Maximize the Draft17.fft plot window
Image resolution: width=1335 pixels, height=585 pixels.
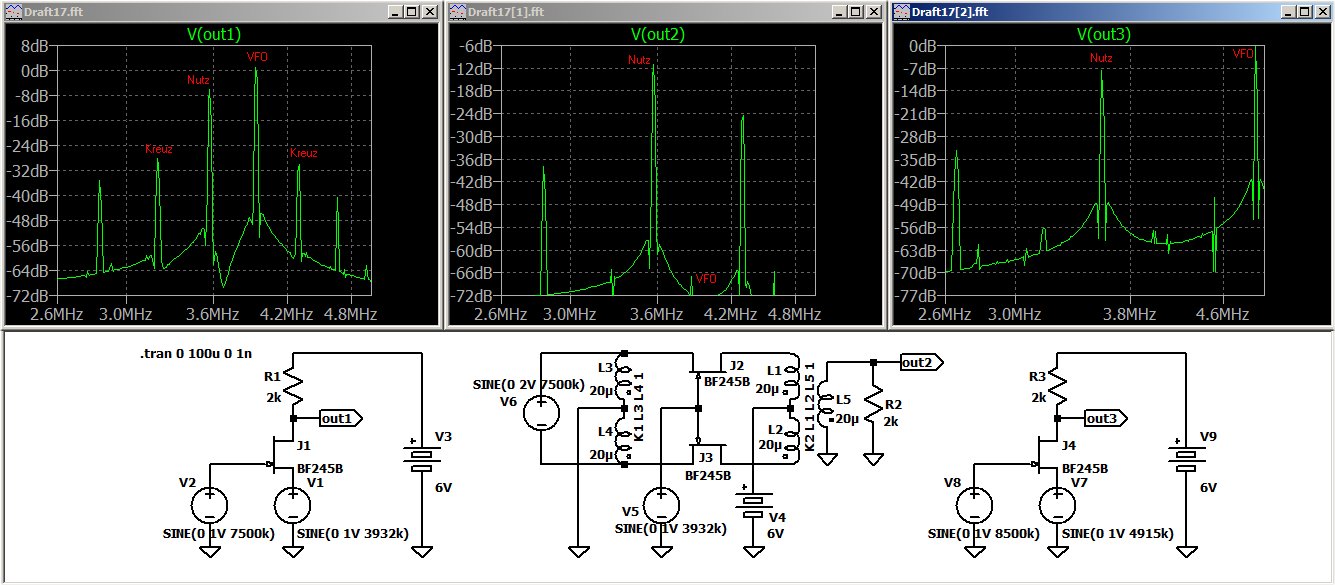[x=411, y=11]
